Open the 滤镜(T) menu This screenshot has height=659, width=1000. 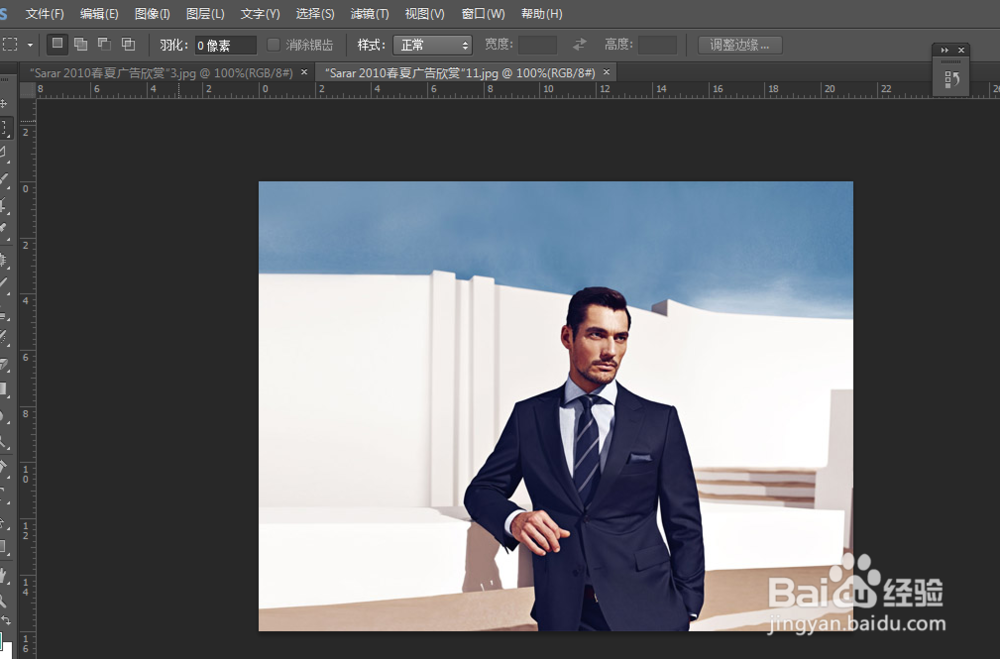[x=370, y=13]
